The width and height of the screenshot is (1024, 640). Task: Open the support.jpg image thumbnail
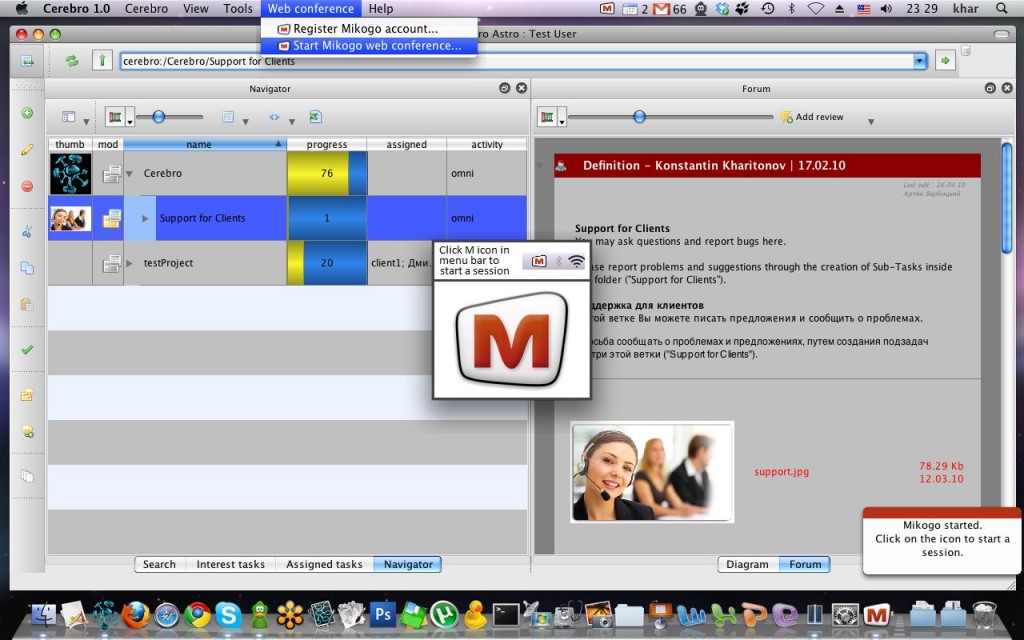pos(652,472)
